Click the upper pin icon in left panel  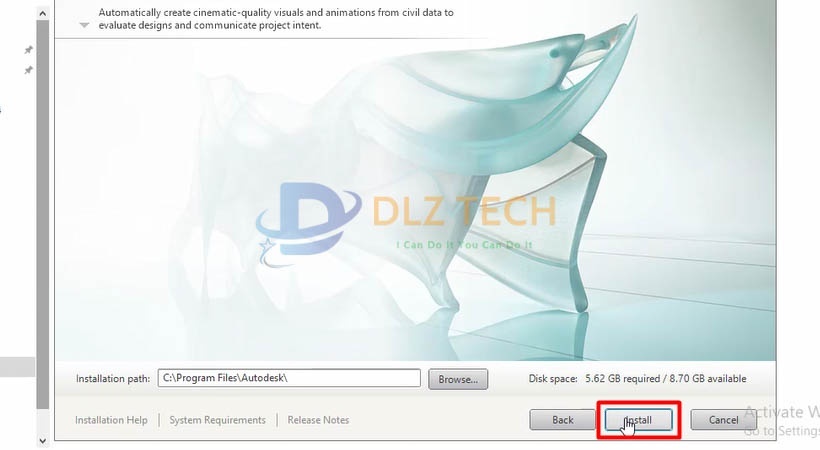(28, 50)
